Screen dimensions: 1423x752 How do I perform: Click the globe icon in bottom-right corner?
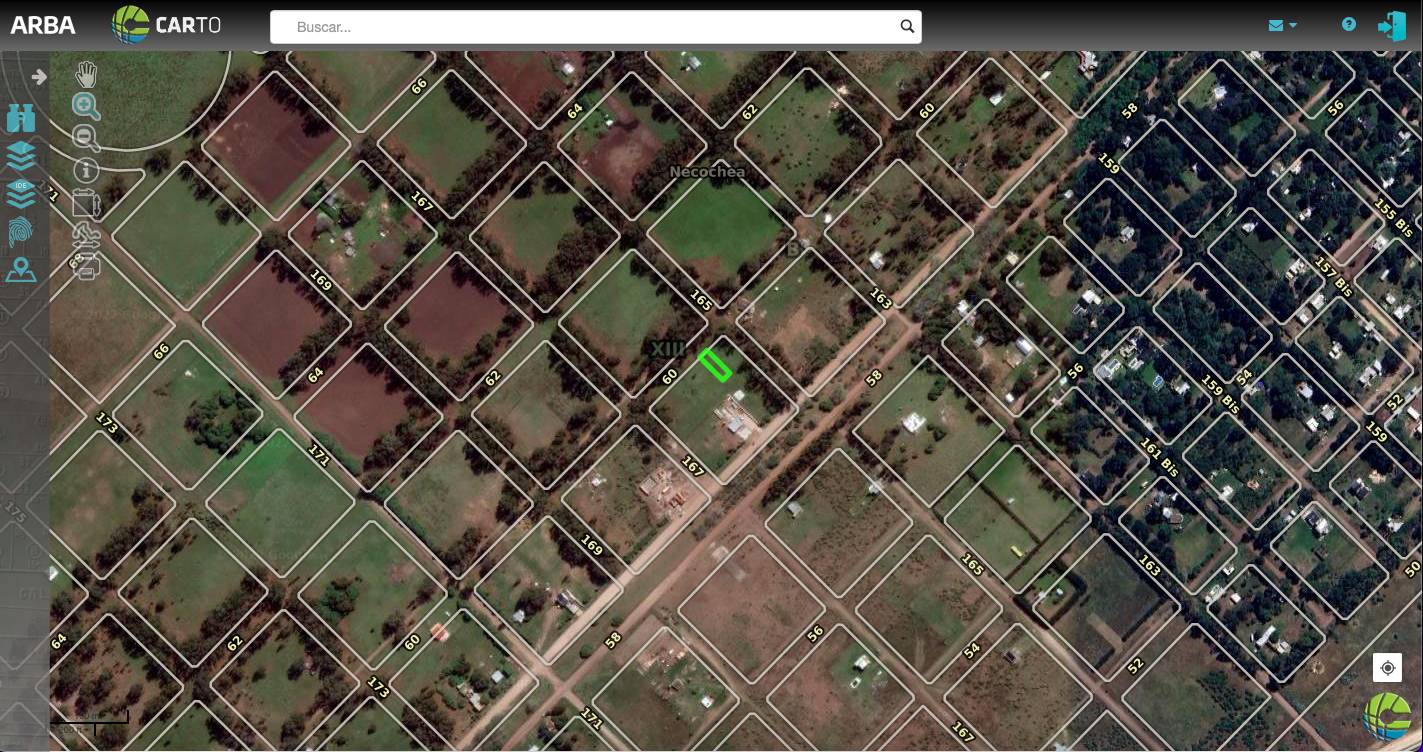point(1389,717)
